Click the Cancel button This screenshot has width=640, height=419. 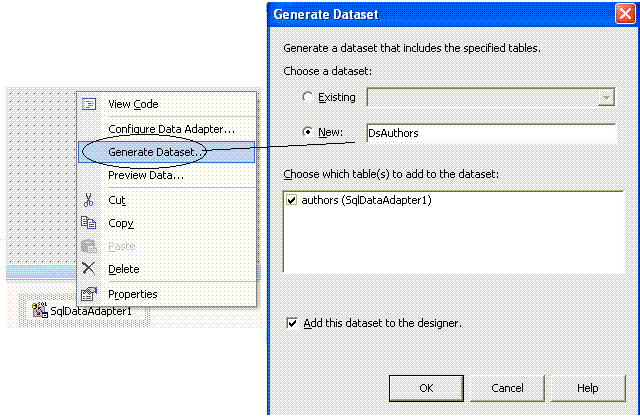coord(507,388)
